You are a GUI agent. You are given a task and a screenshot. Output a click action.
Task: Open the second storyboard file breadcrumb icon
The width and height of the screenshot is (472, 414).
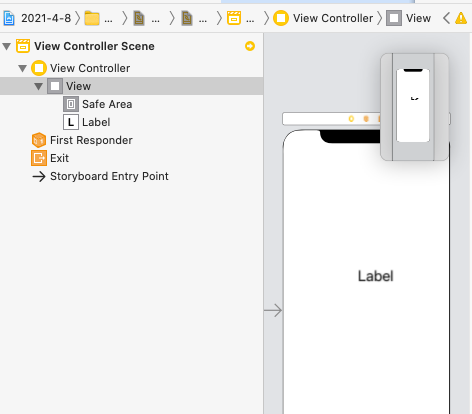(187, 18)
